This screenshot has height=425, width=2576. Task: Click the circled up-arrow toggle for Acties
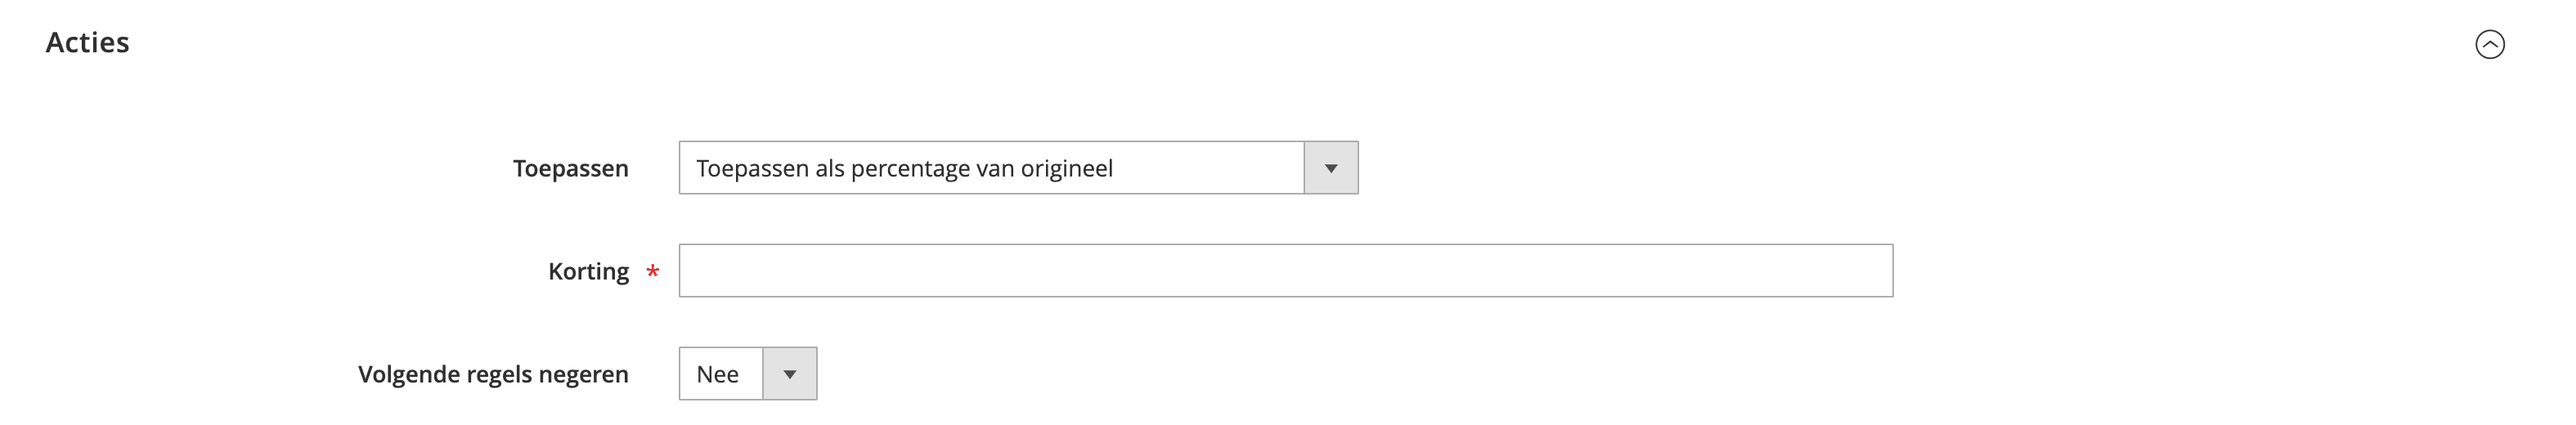[x=2489, y=44]
